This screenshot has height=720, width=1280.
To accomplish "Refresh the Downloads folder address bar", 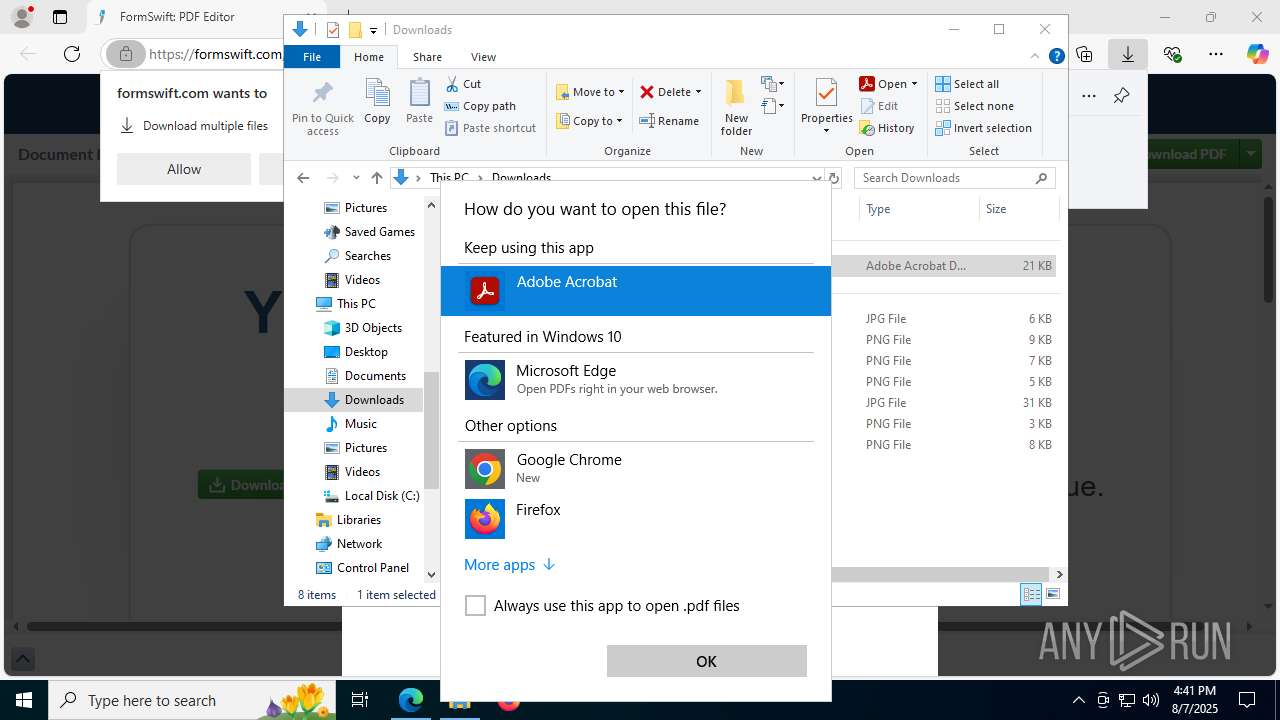I will coord(835,178).
